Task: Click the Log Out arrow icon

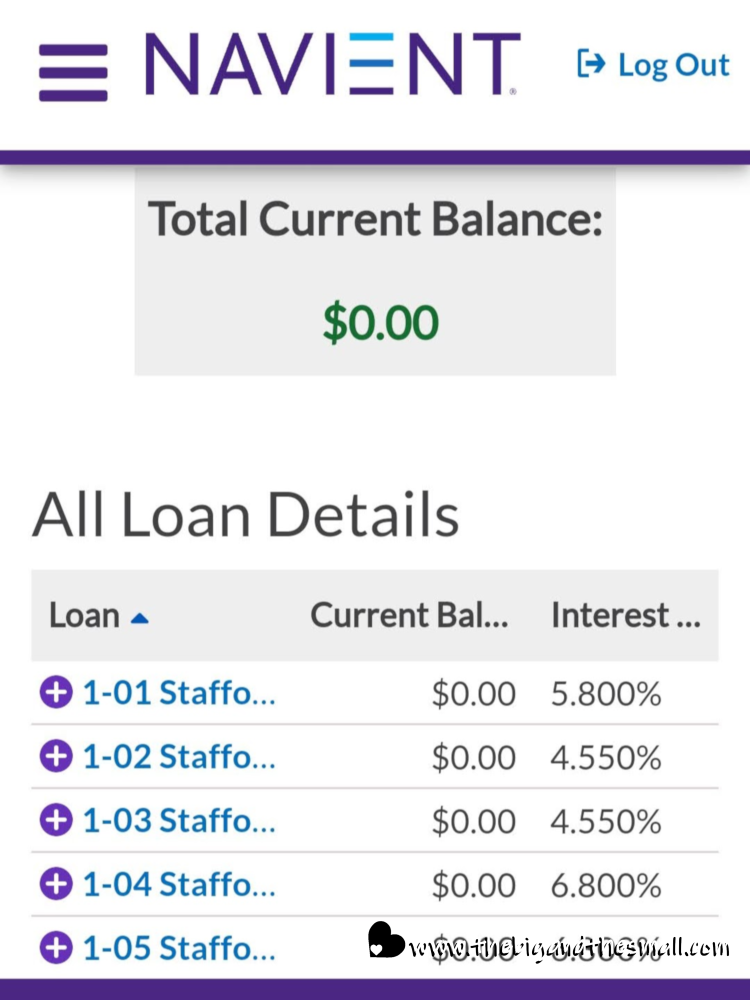Action: (591, 65)
